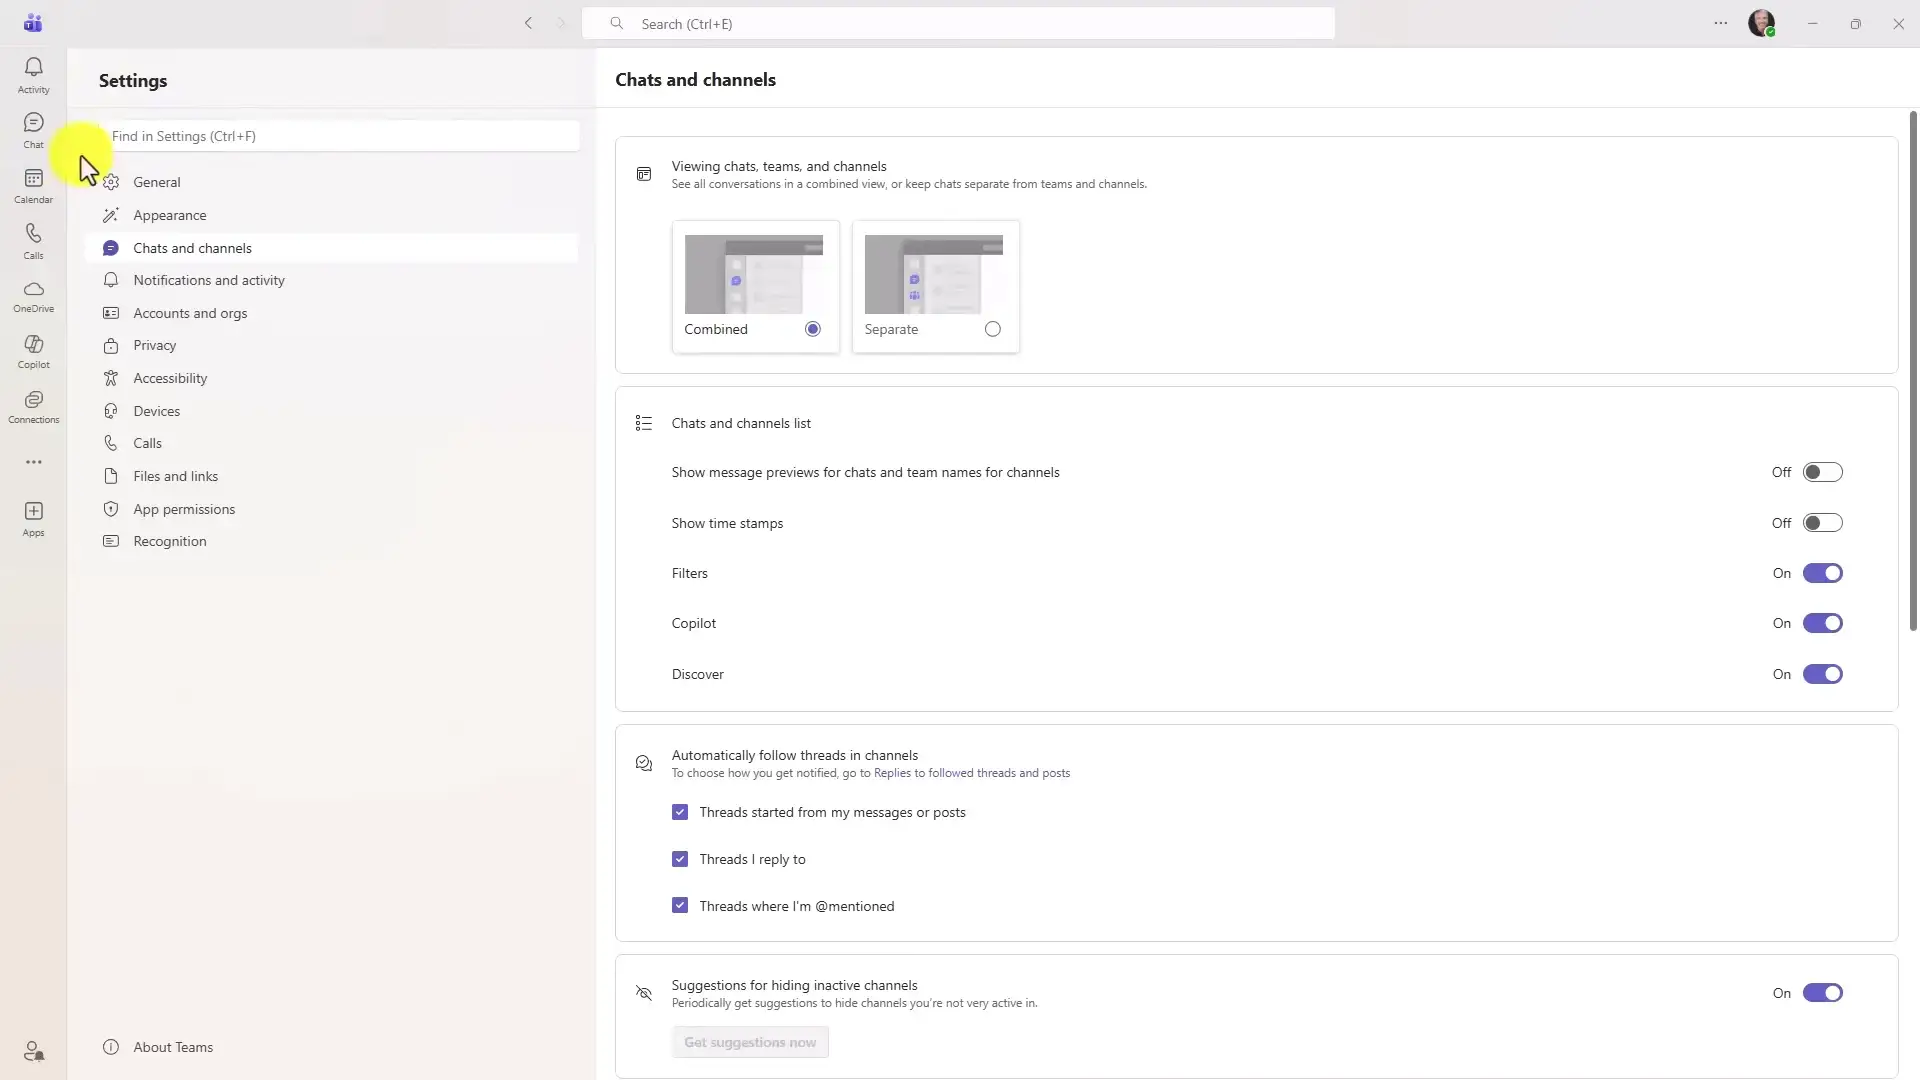
Task: Uncheck Threads started from my messages
Action: pos(680,812)
